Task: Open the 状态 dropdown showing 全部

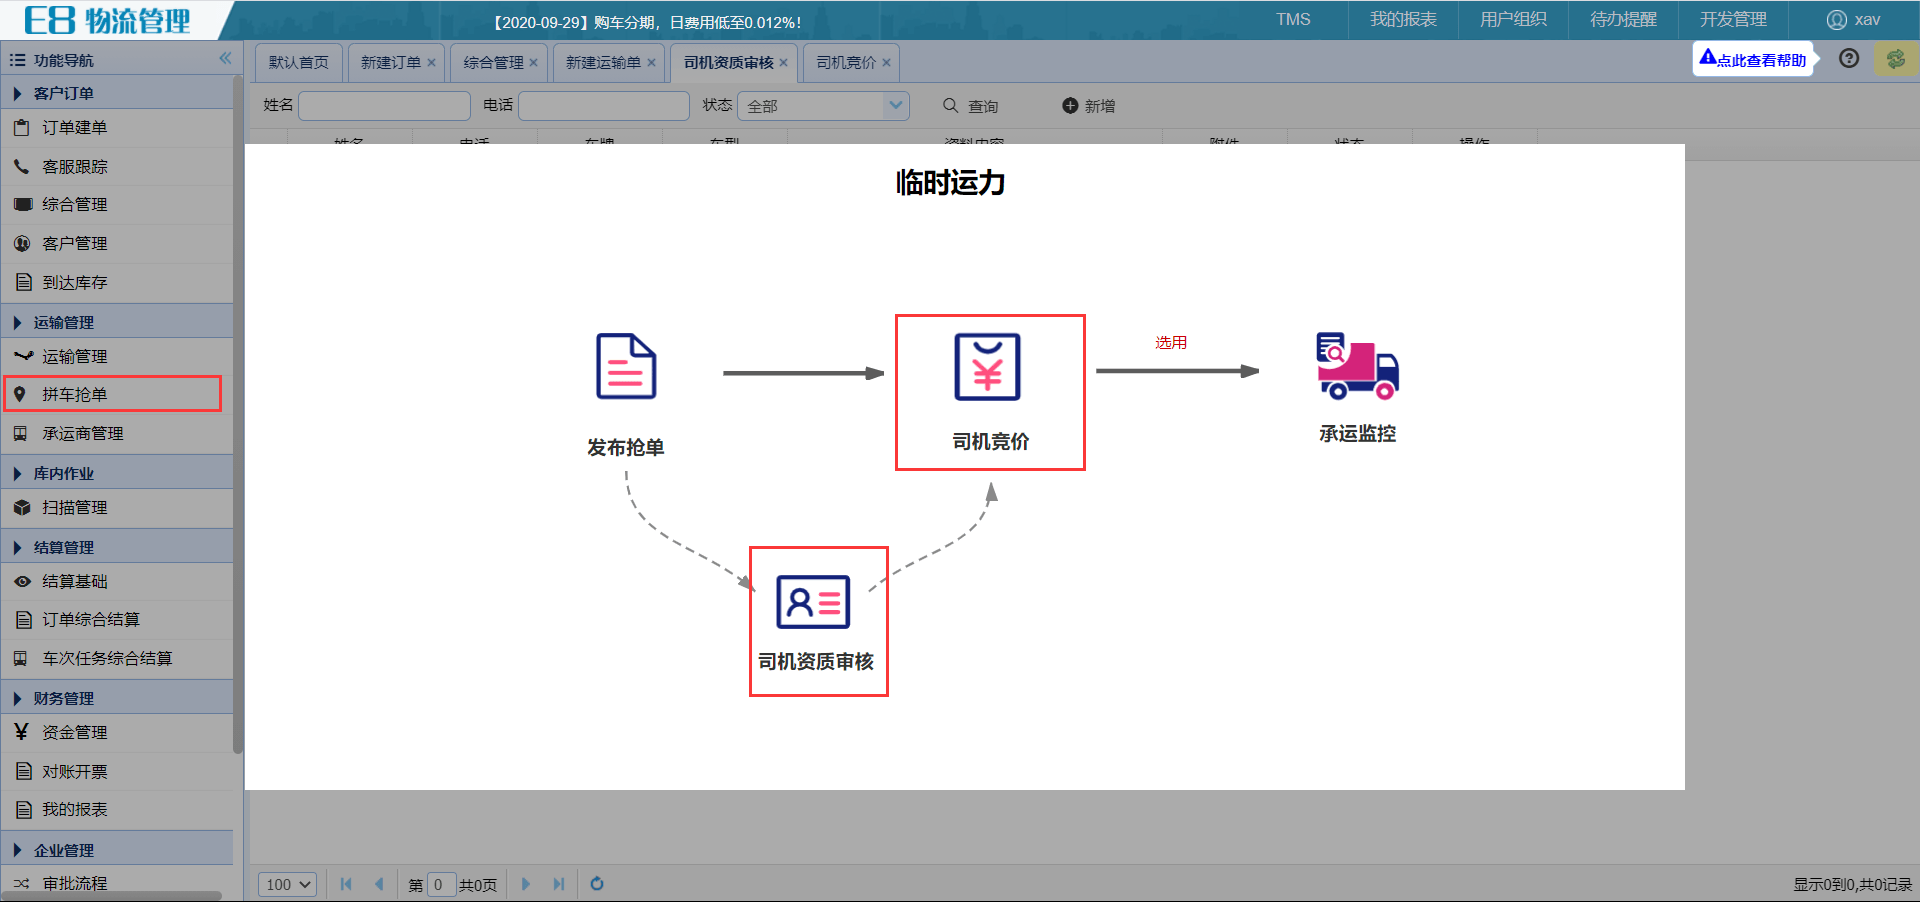Action: tap(823, 105)
